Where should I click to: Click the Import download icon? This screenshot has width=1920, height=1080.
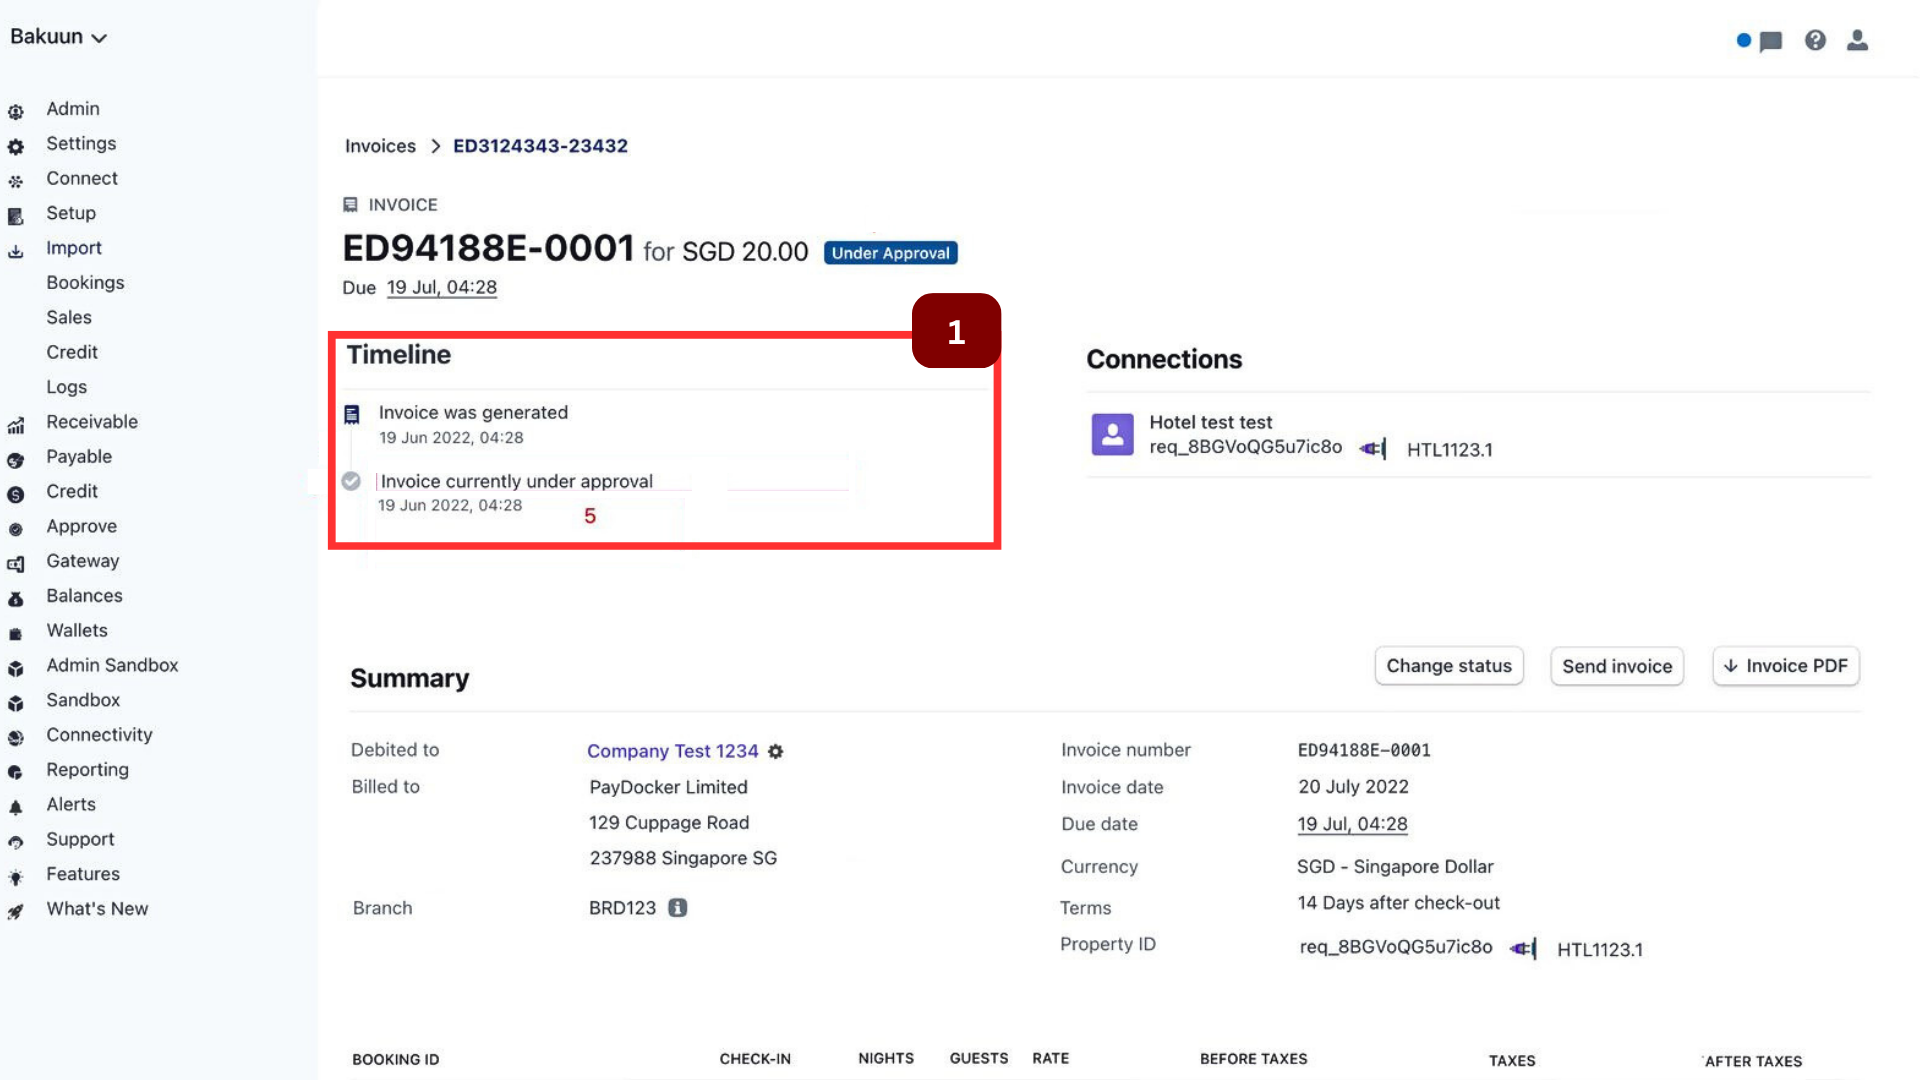16,251
